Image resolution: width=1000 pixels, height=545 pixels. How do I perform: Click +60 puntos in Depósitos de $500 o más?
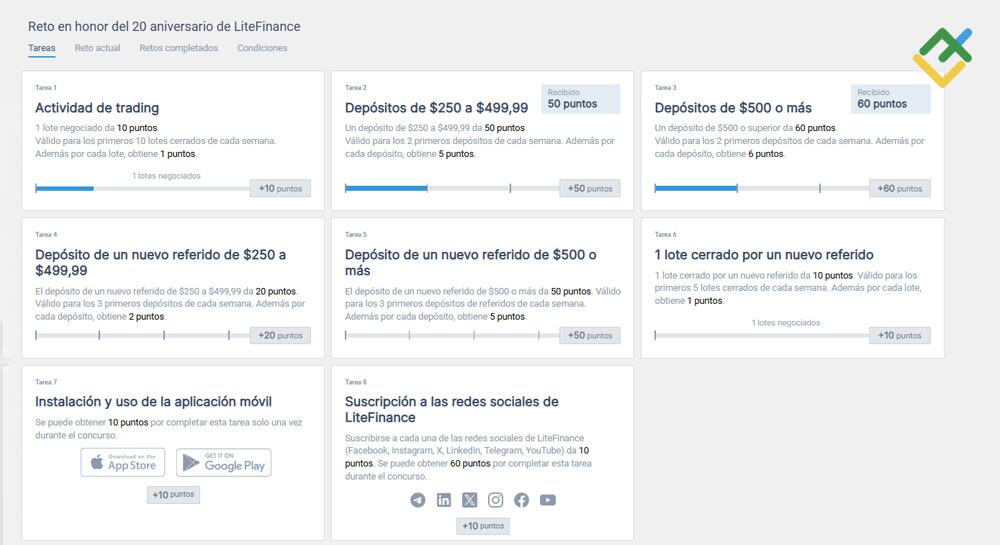click(x=900, y=188)
